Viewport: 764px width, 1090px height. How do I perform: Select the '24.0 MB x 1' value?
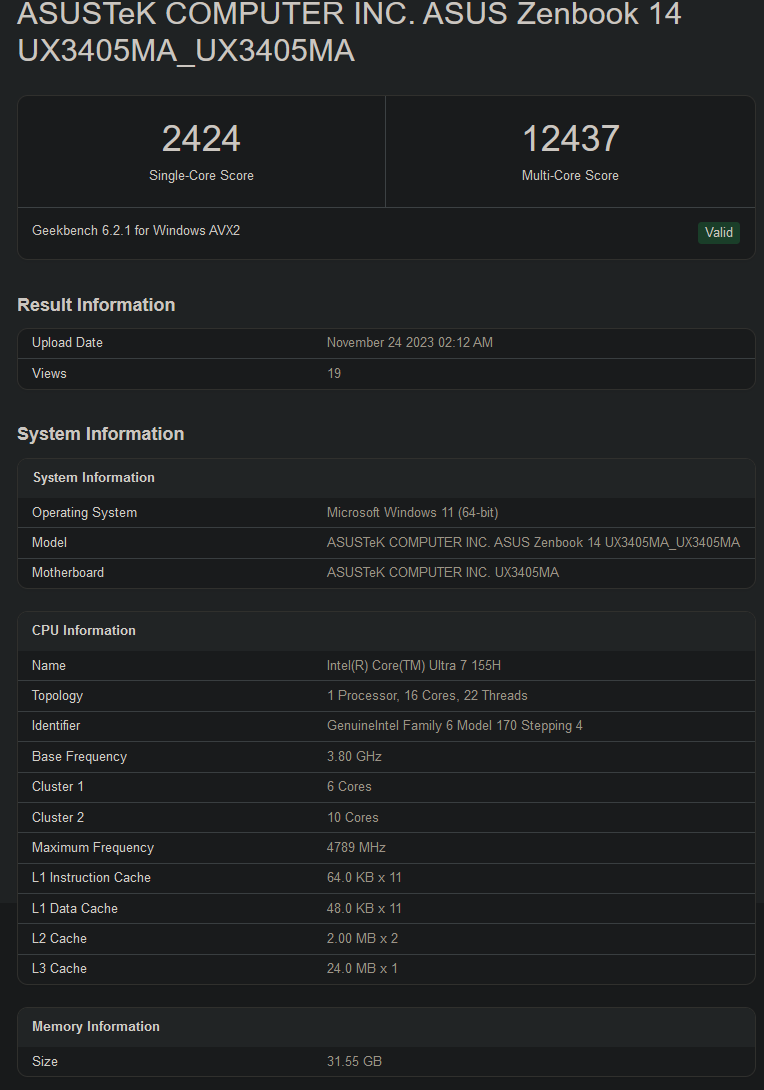pos(362,968)
